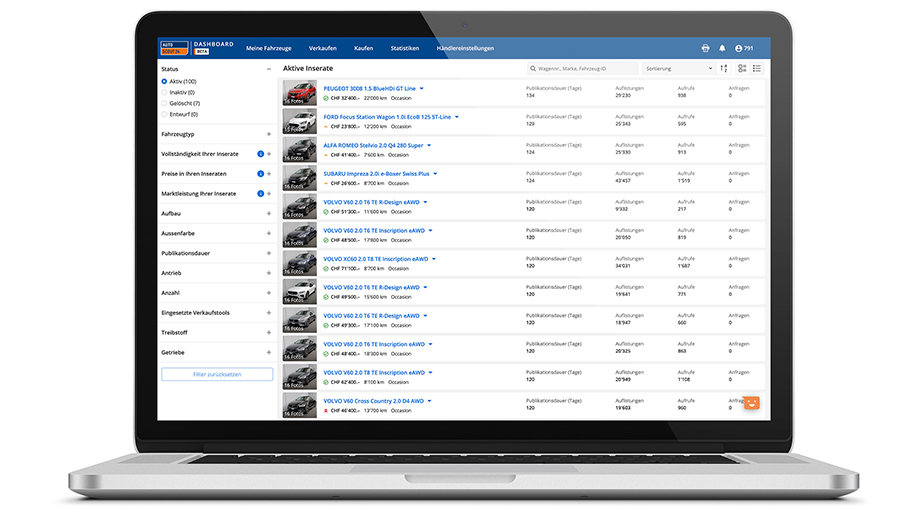
Task: Click Filter zurücksetzen button
Action: pyautogui.click(x=217, y=374)
